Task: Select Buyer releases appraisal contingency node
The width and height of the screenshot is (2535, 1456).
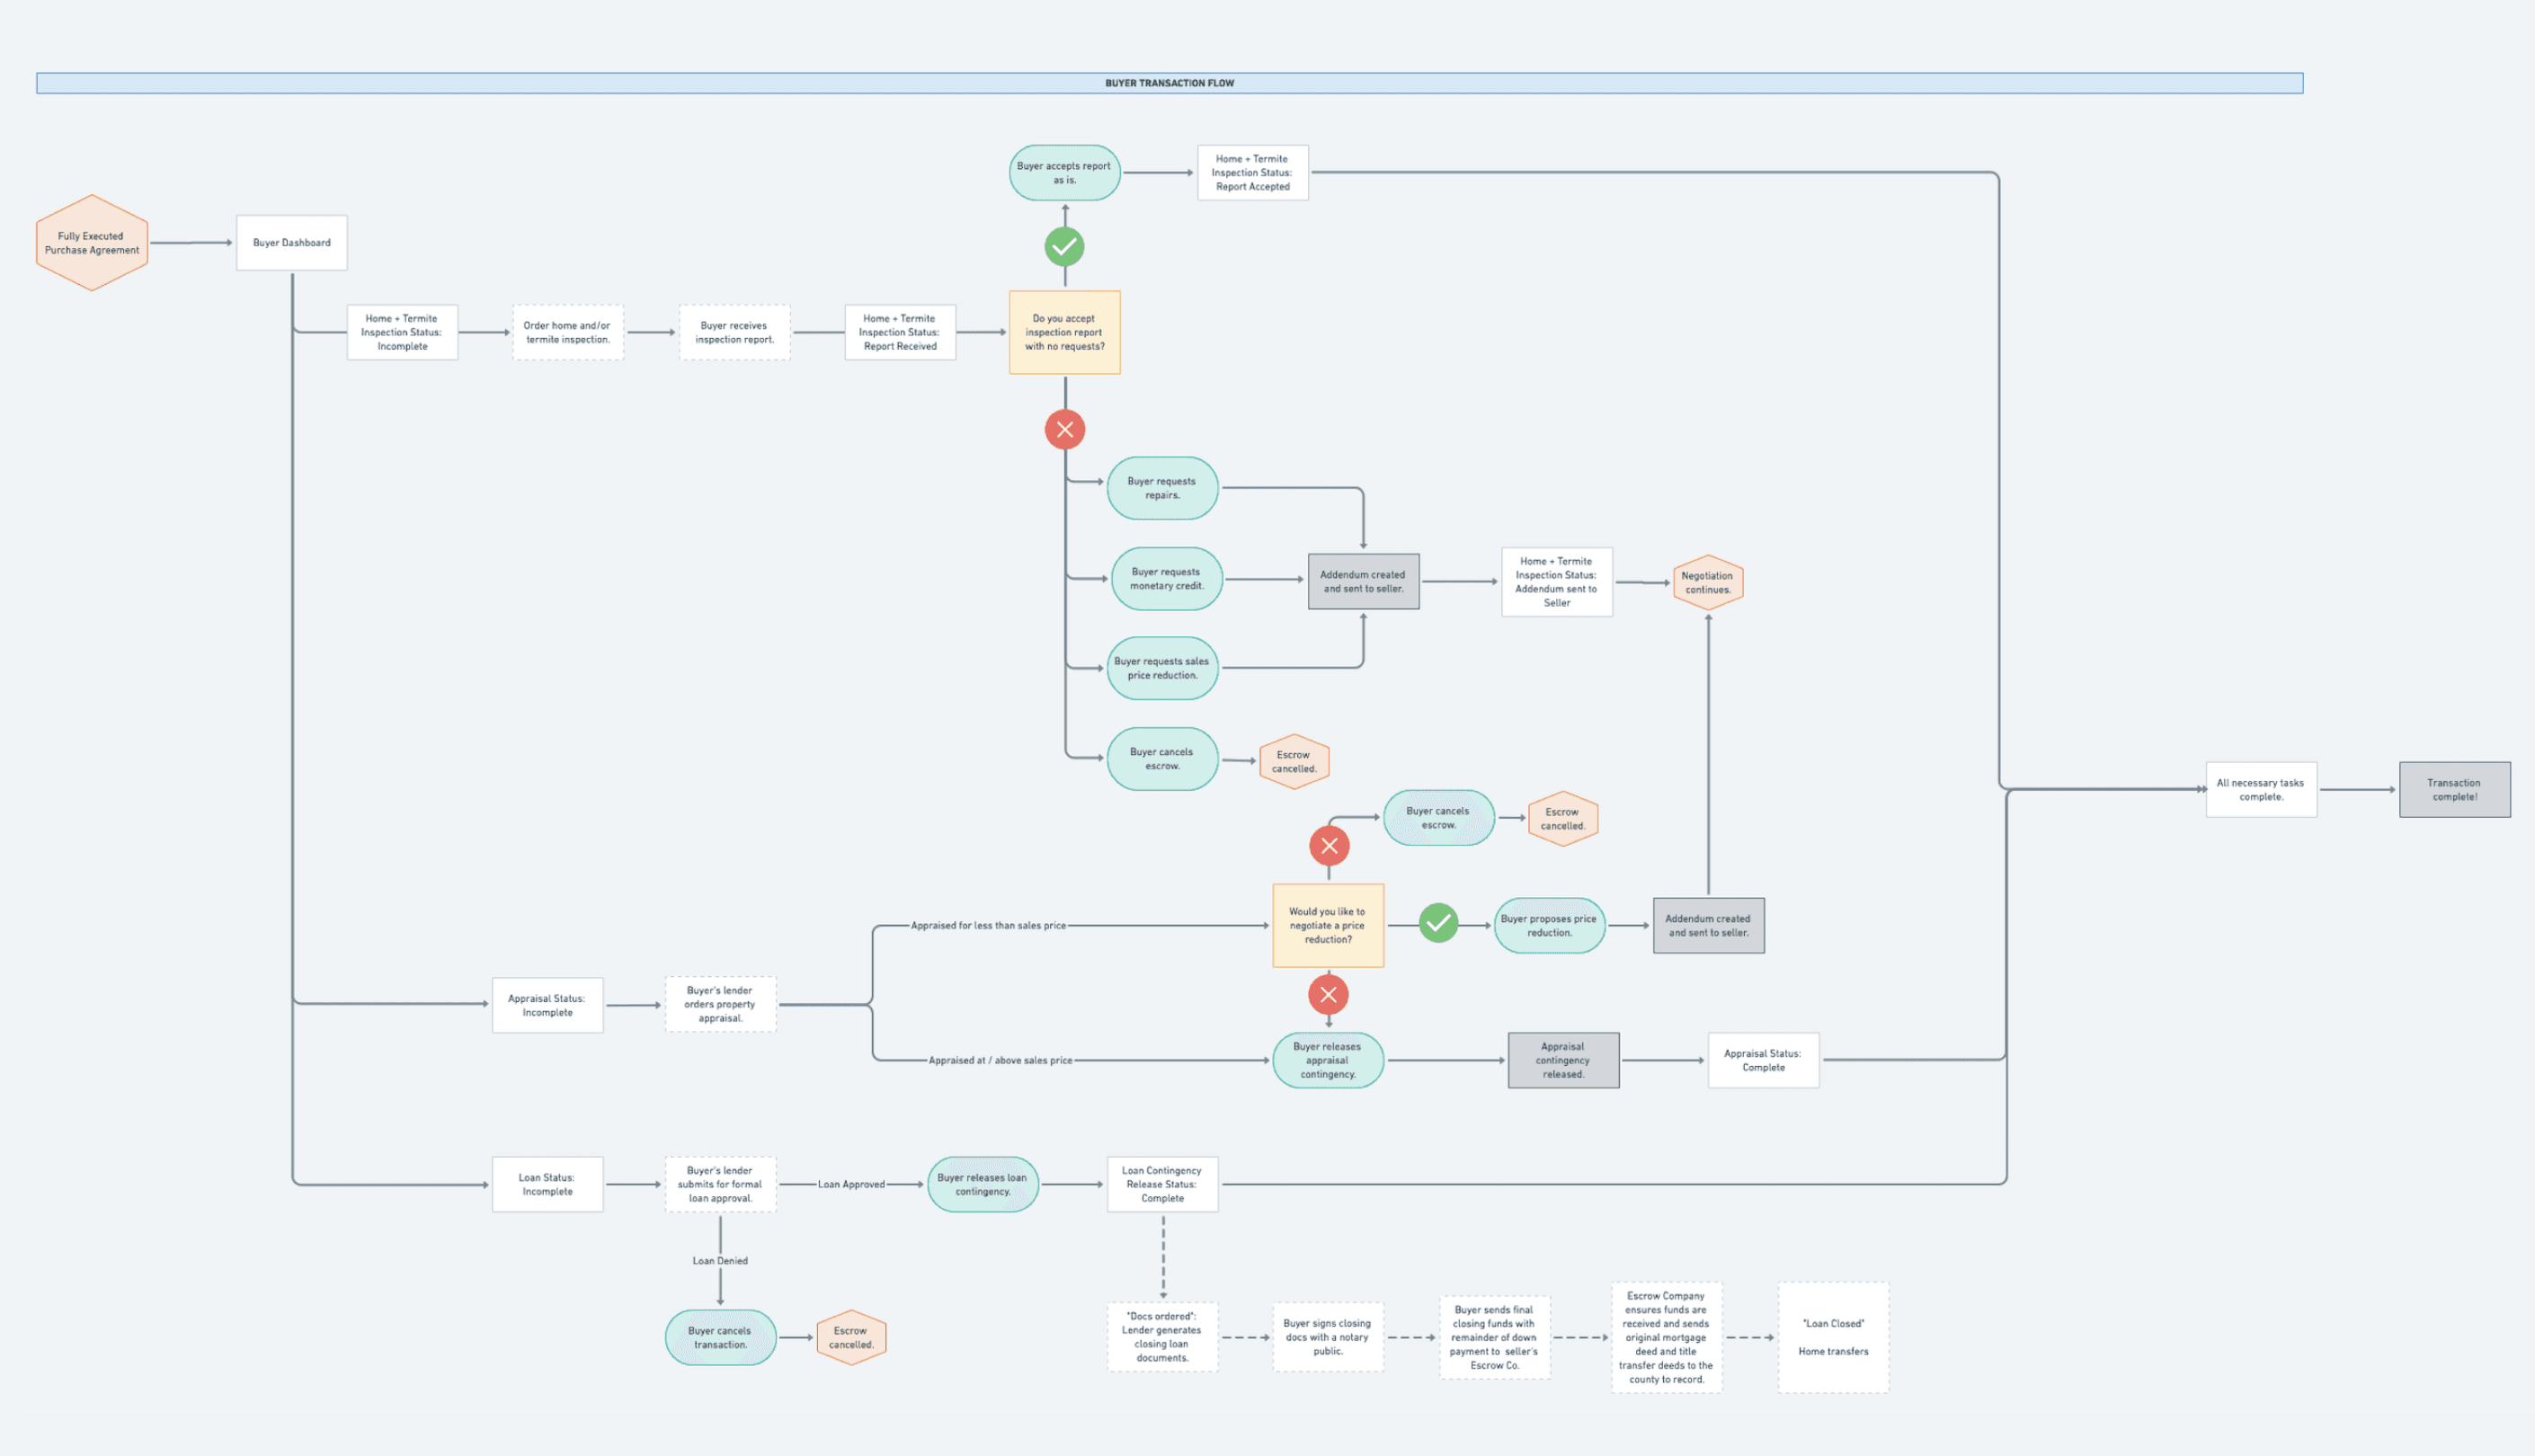Action: pyautogui.click(x=1328, y=1060)
